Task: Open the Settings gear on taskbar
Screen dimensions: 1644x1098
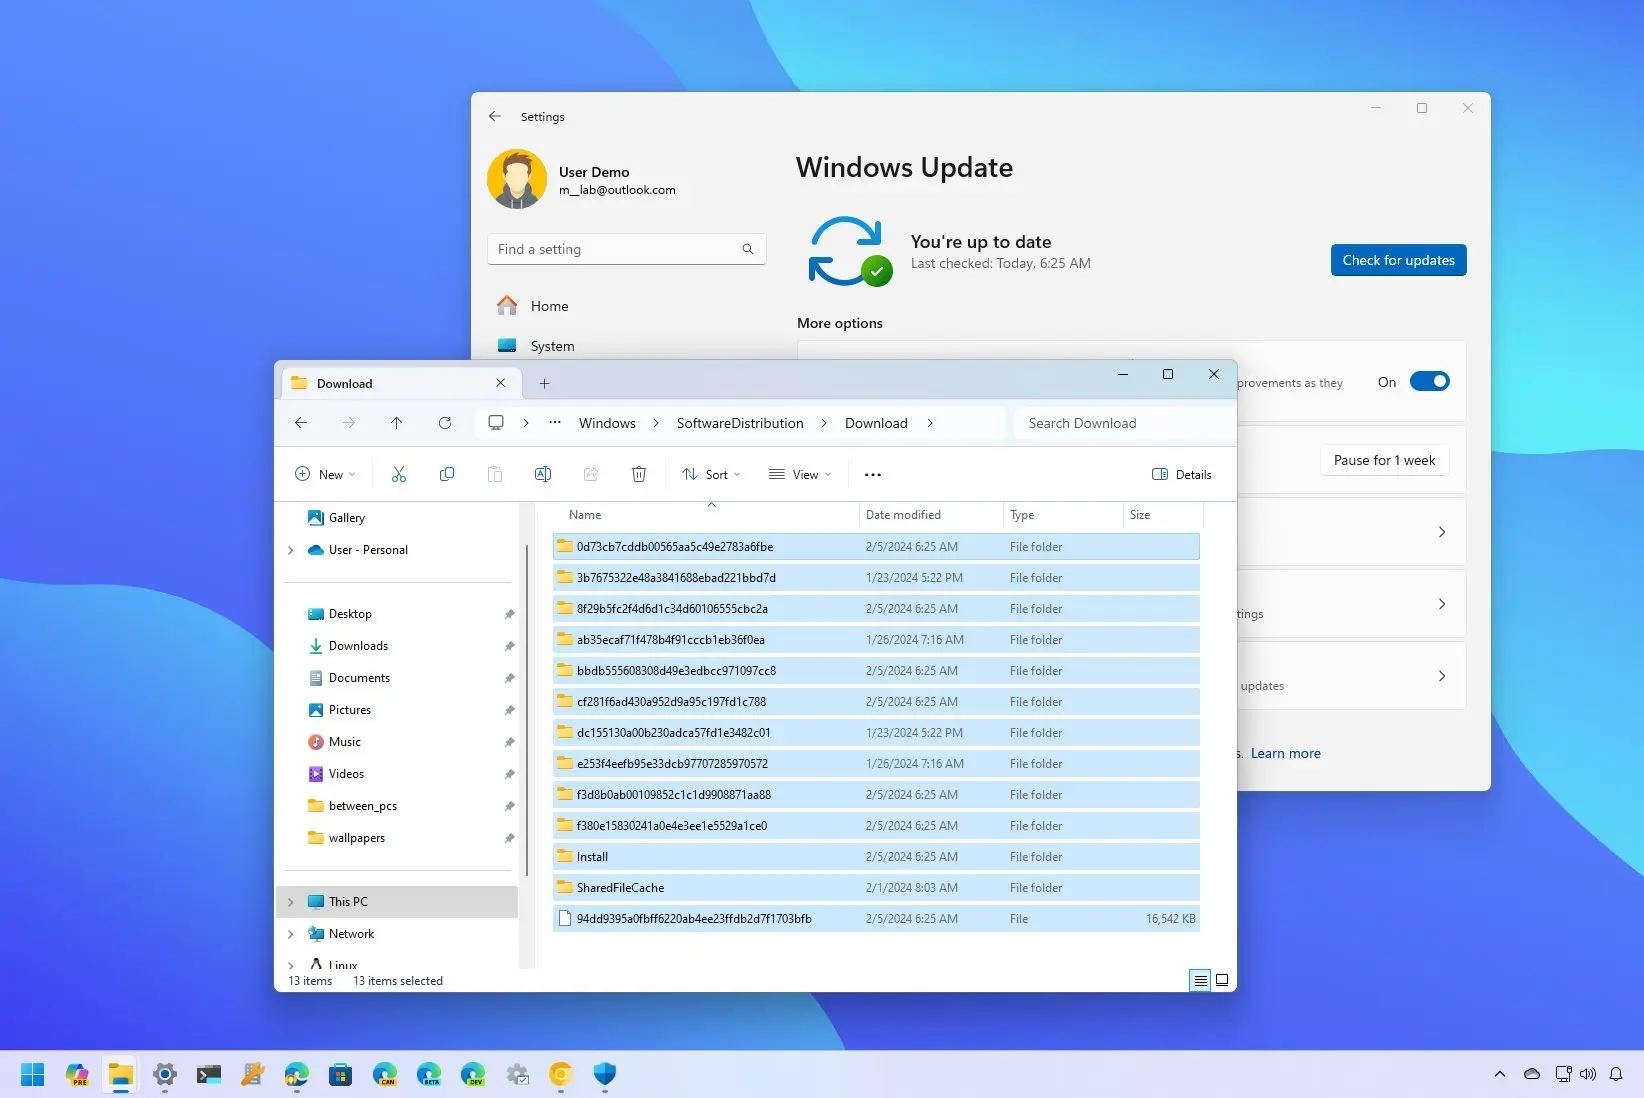Action: point(165,1075)
